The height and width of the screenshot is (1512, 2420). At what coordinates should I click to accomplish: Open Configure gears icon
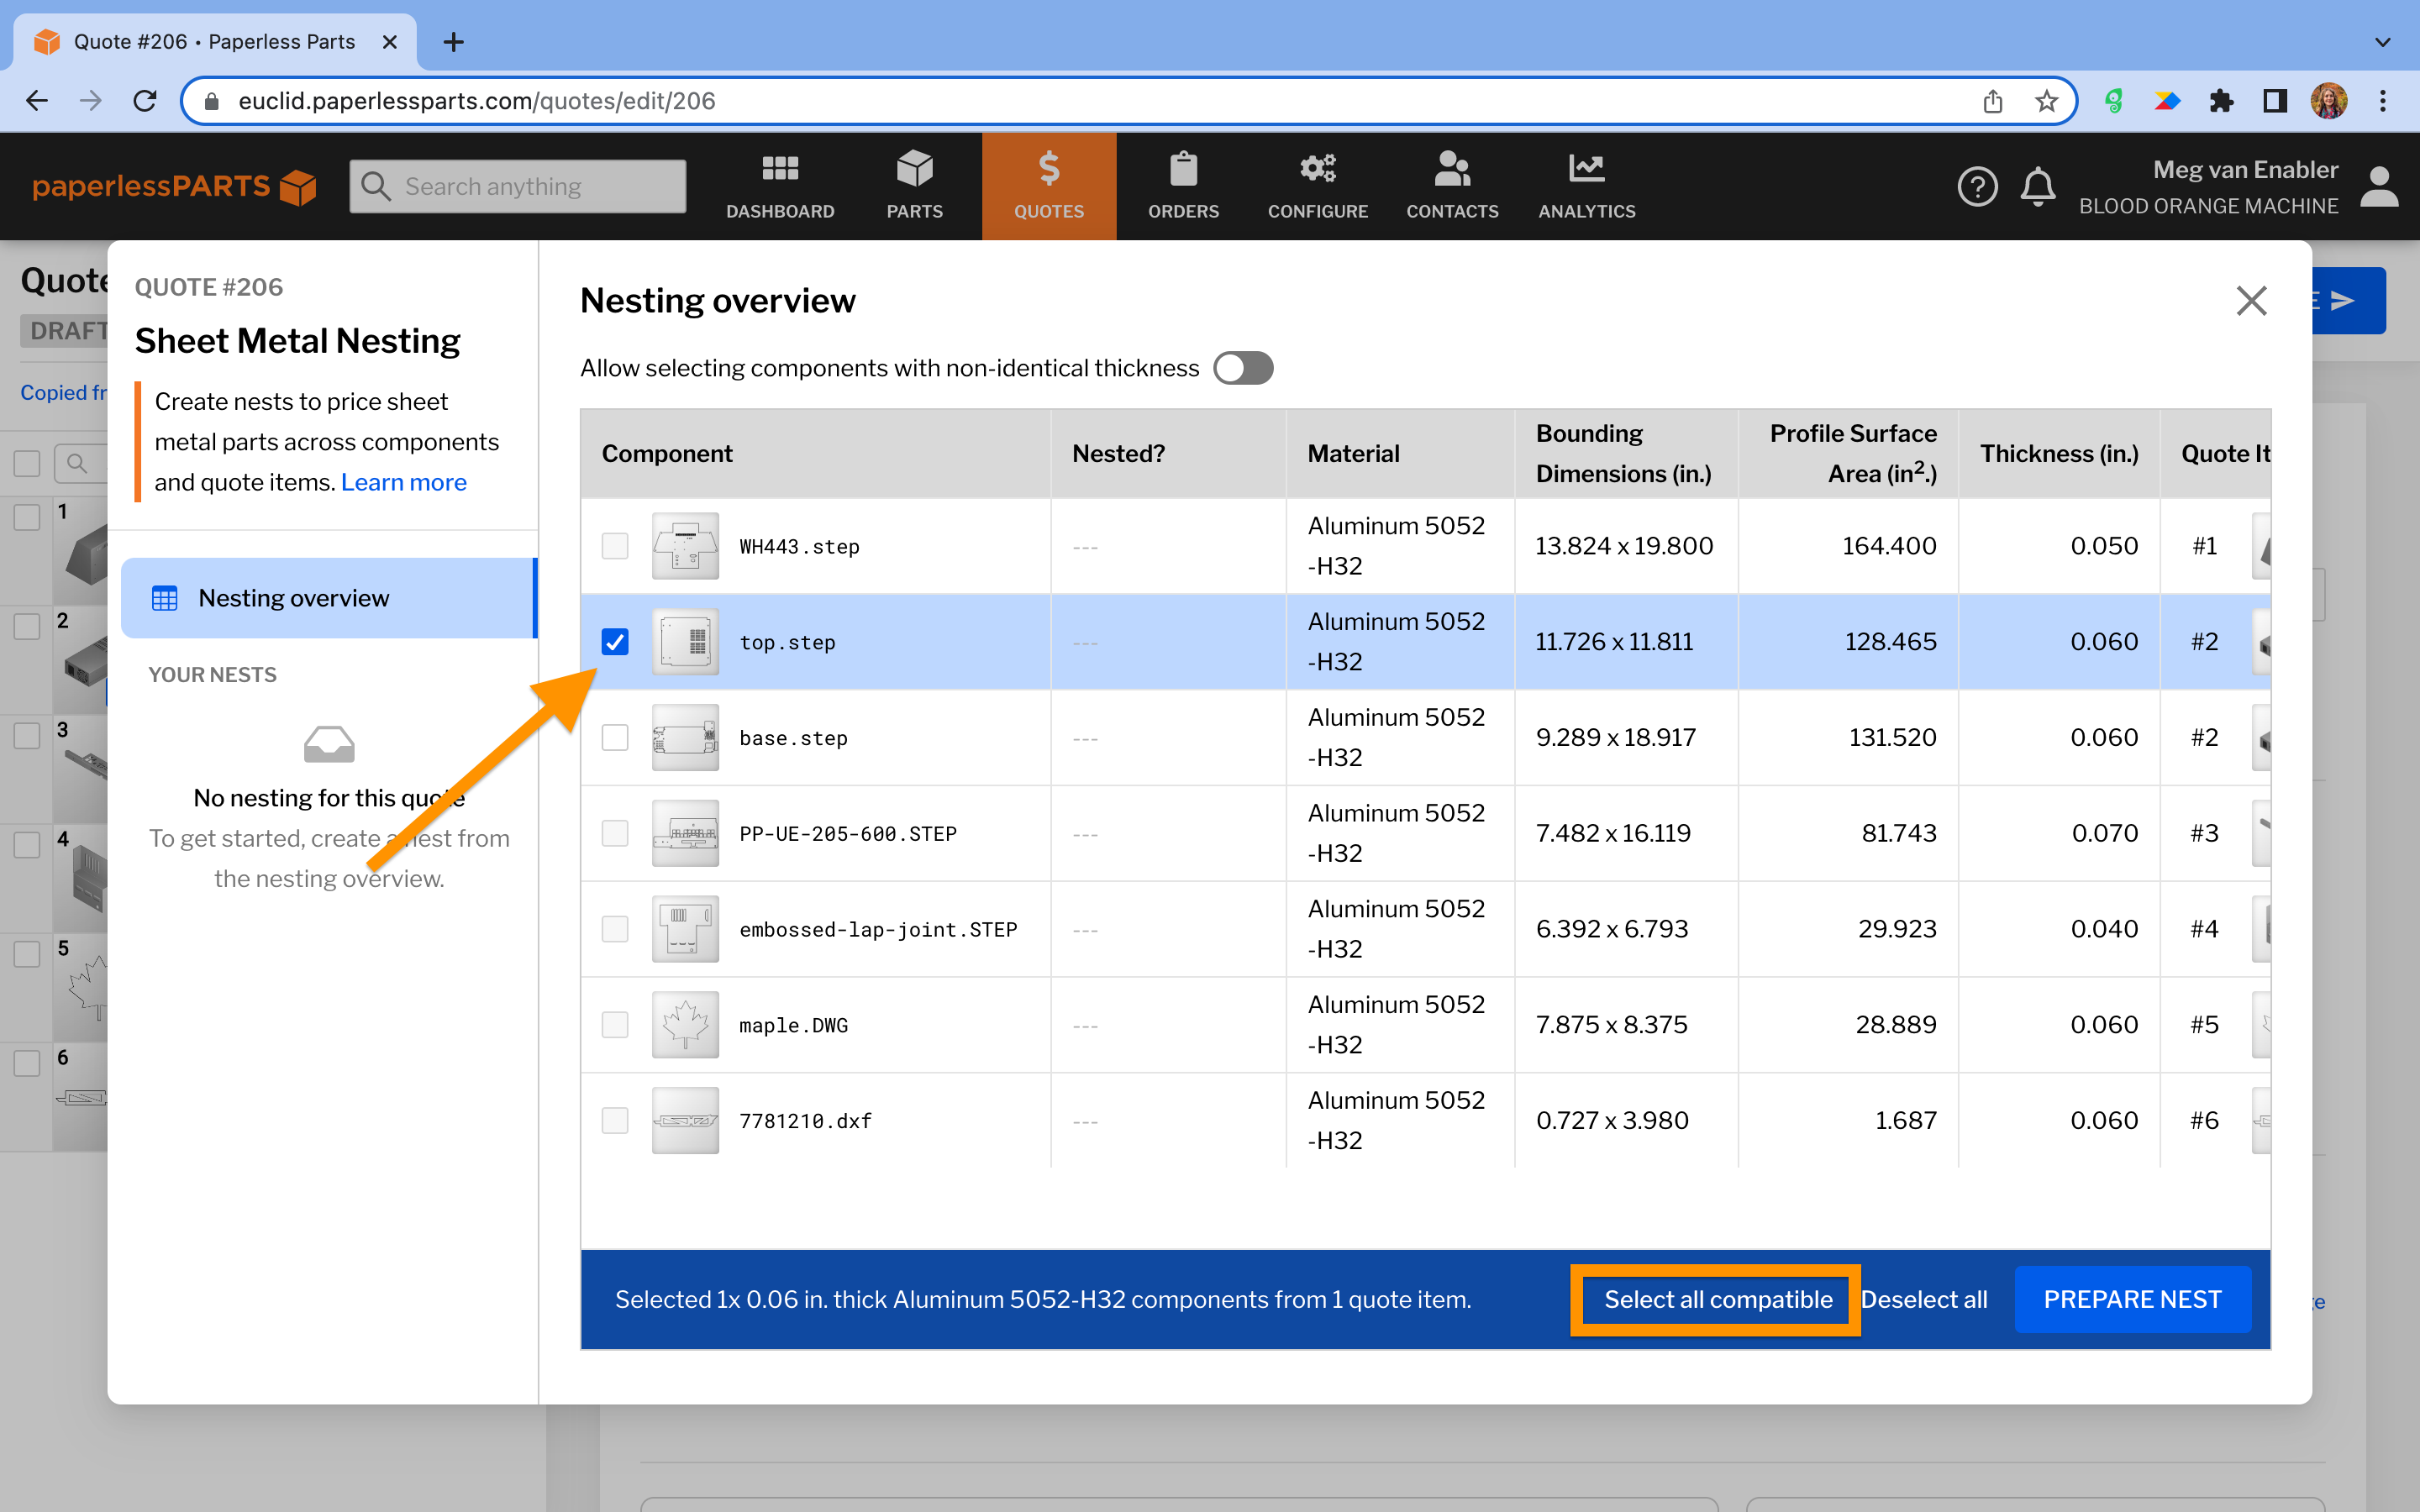pos(1317,170)
